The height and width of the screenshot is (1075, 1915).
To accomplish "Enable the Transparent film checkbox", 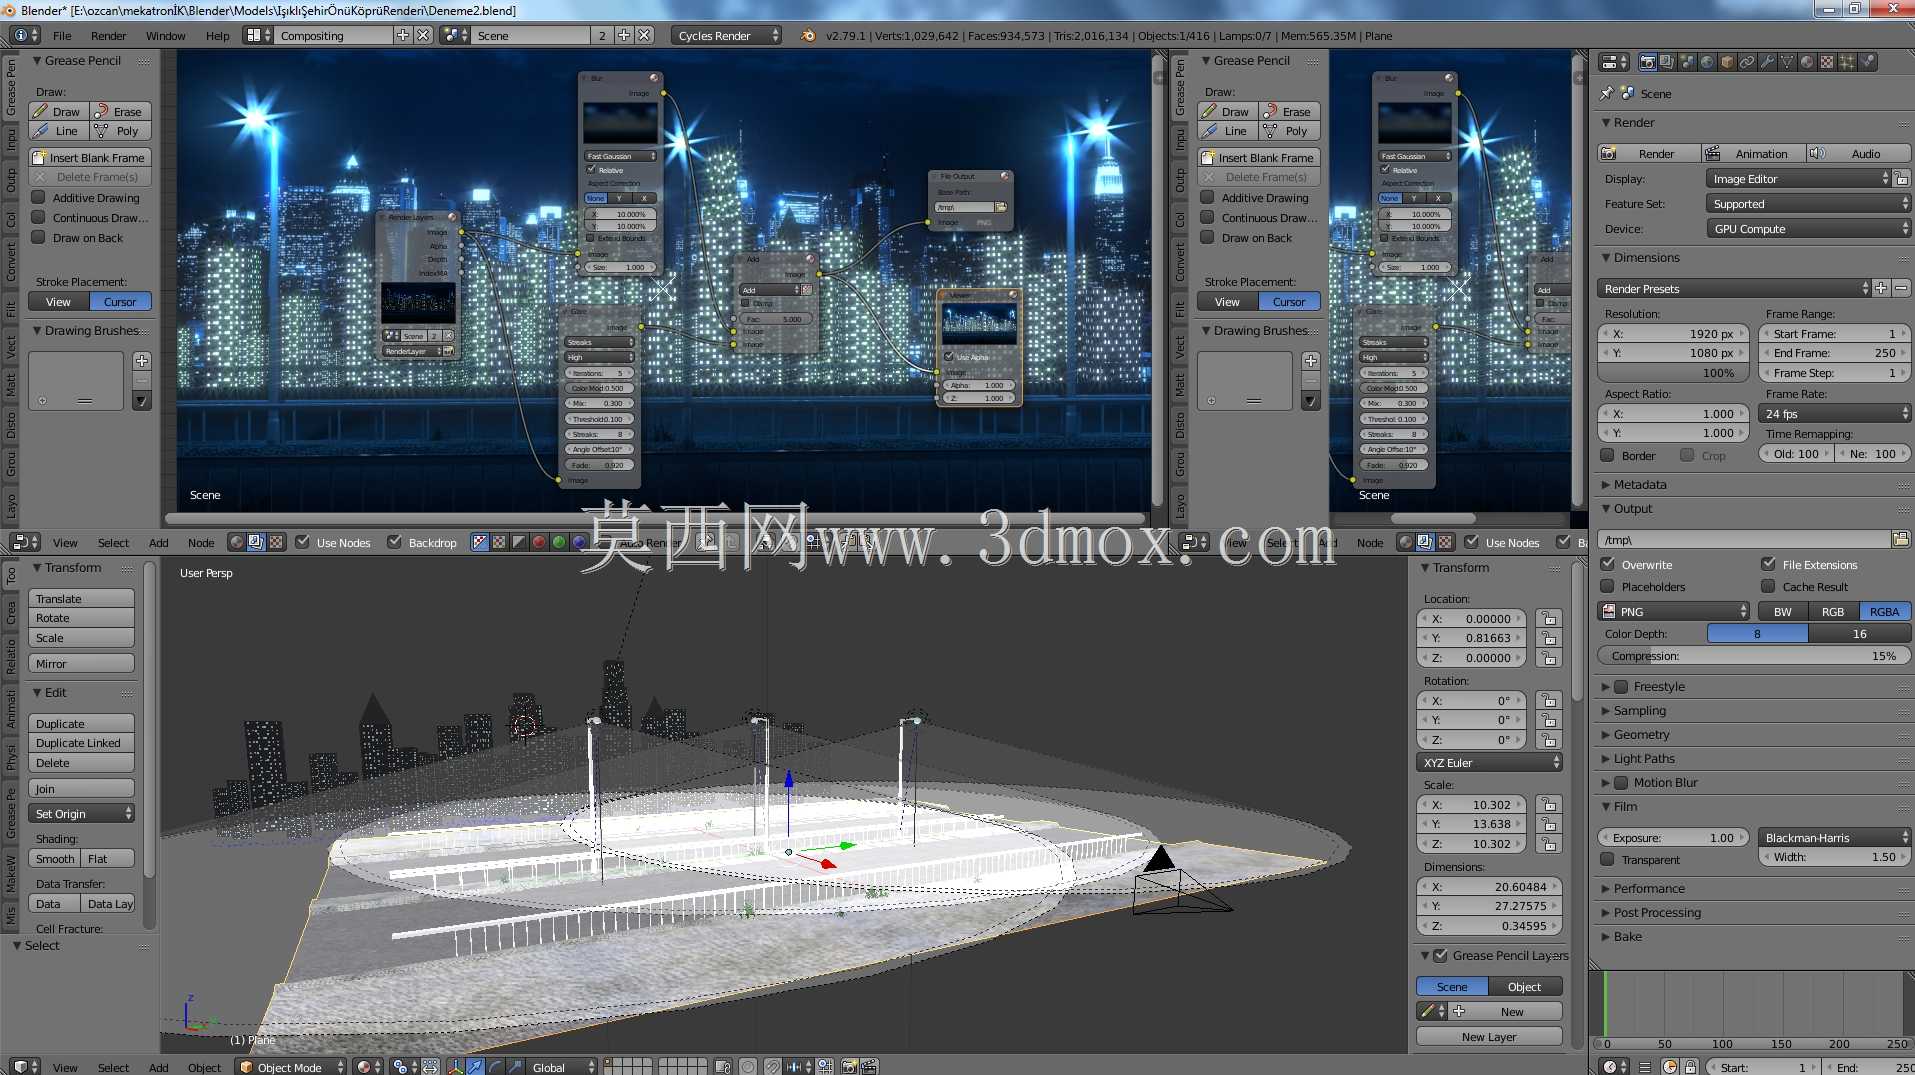I will tap(1608, 859).
